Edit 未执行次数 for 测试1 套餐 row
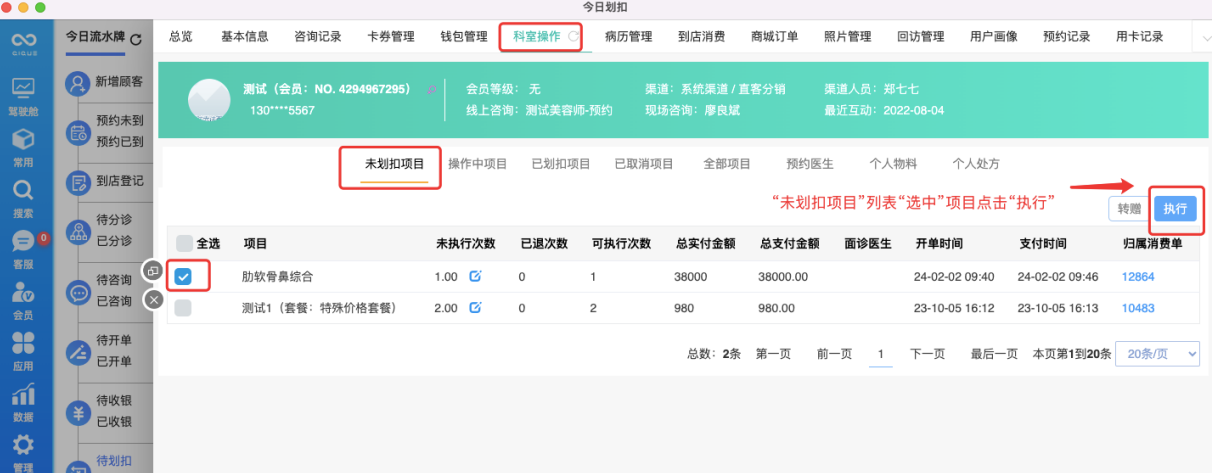Screen dimensions: 1212x473 coord(476,307)
